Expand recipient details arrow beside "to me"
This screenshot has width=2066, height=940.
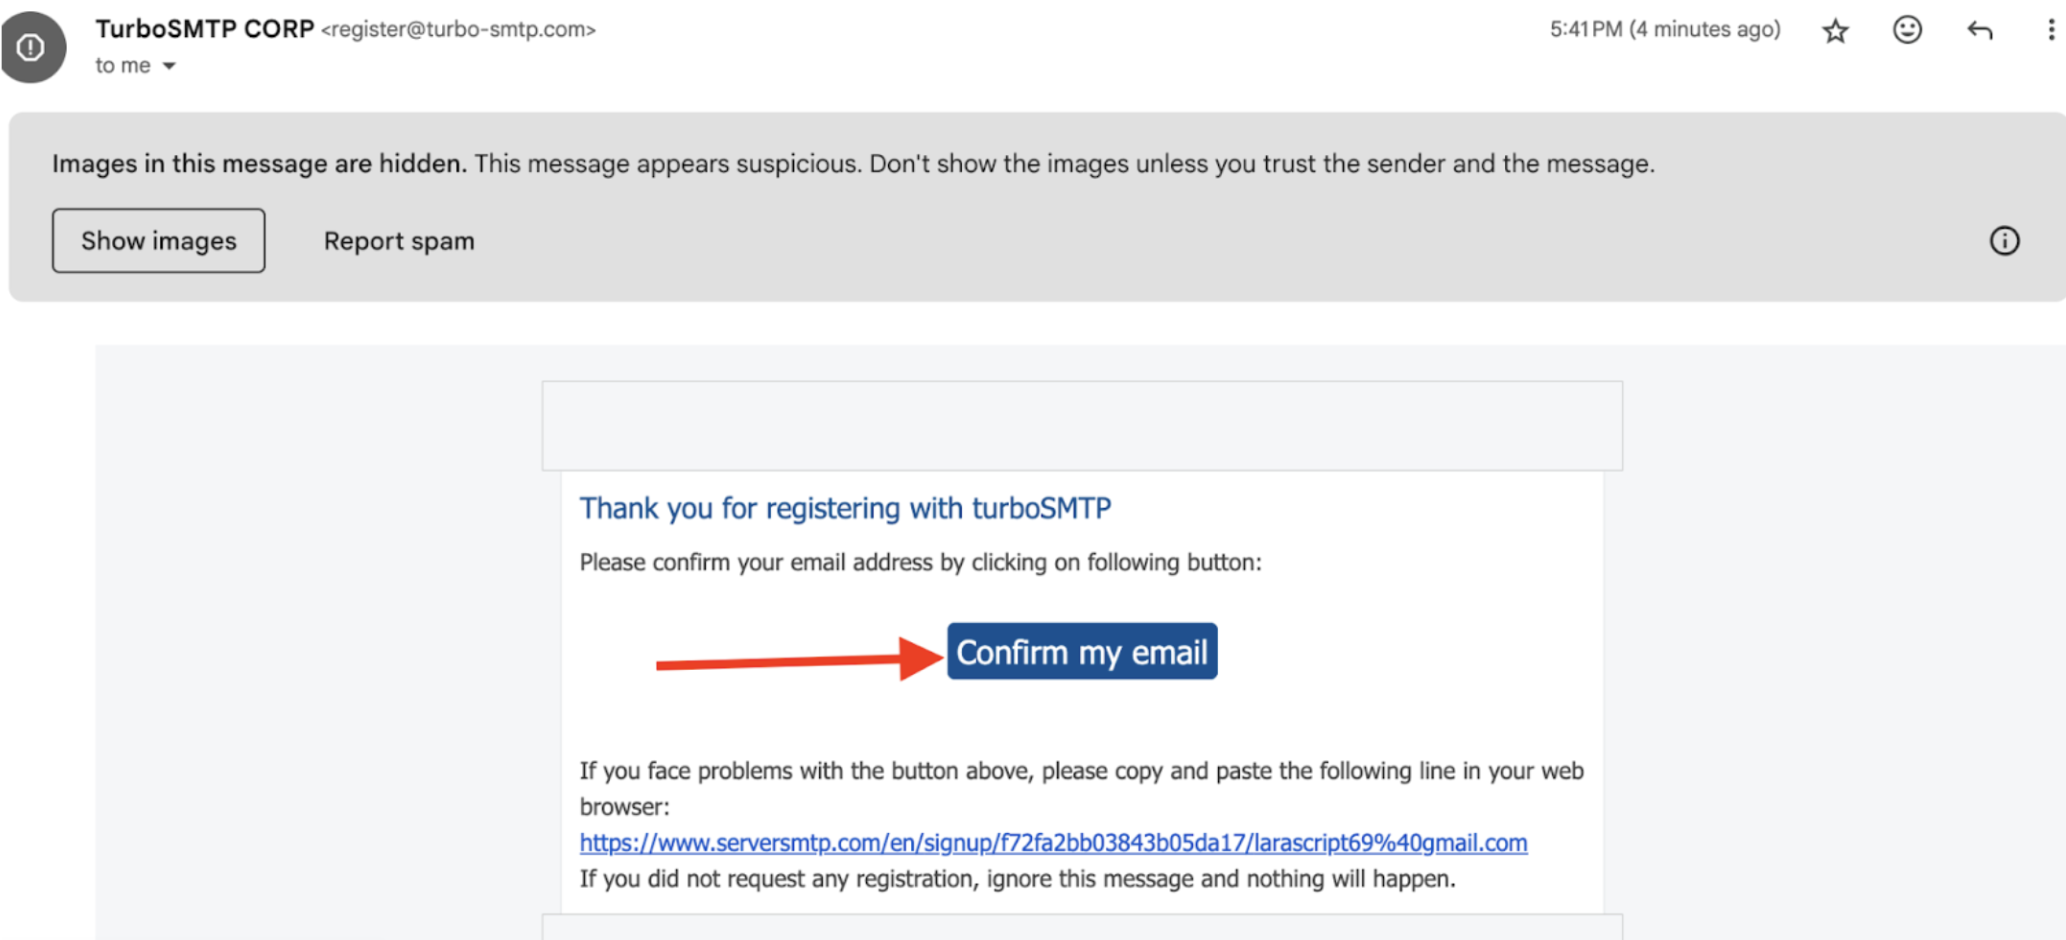click(x=169, y=66)
